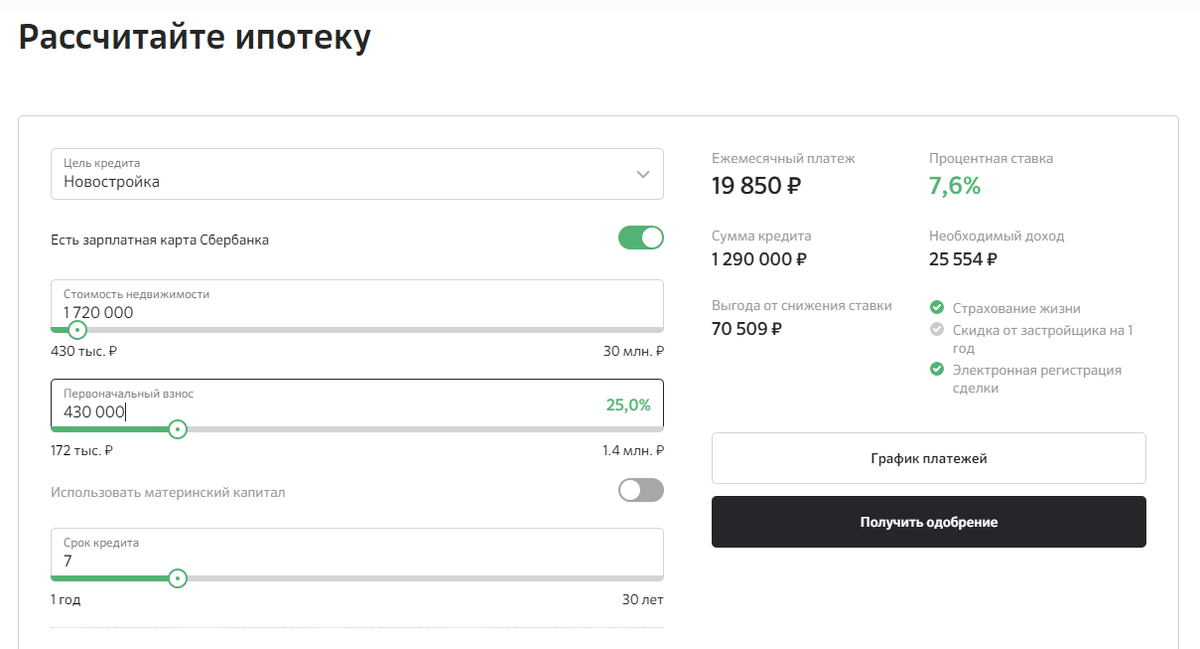Screen dimensions: 1200x649
Task: Click the Страхование жизни option label
Action: pos(1016,308)
